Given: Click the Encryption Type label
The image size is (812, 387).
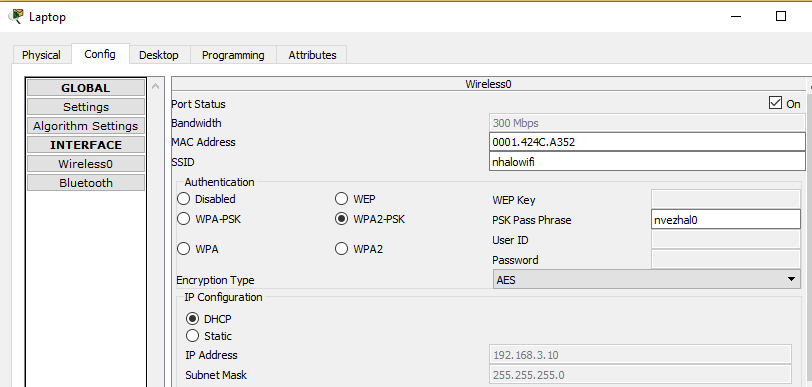Looking at the screenshot, I should pyautogui.click(x=215, y=280).
